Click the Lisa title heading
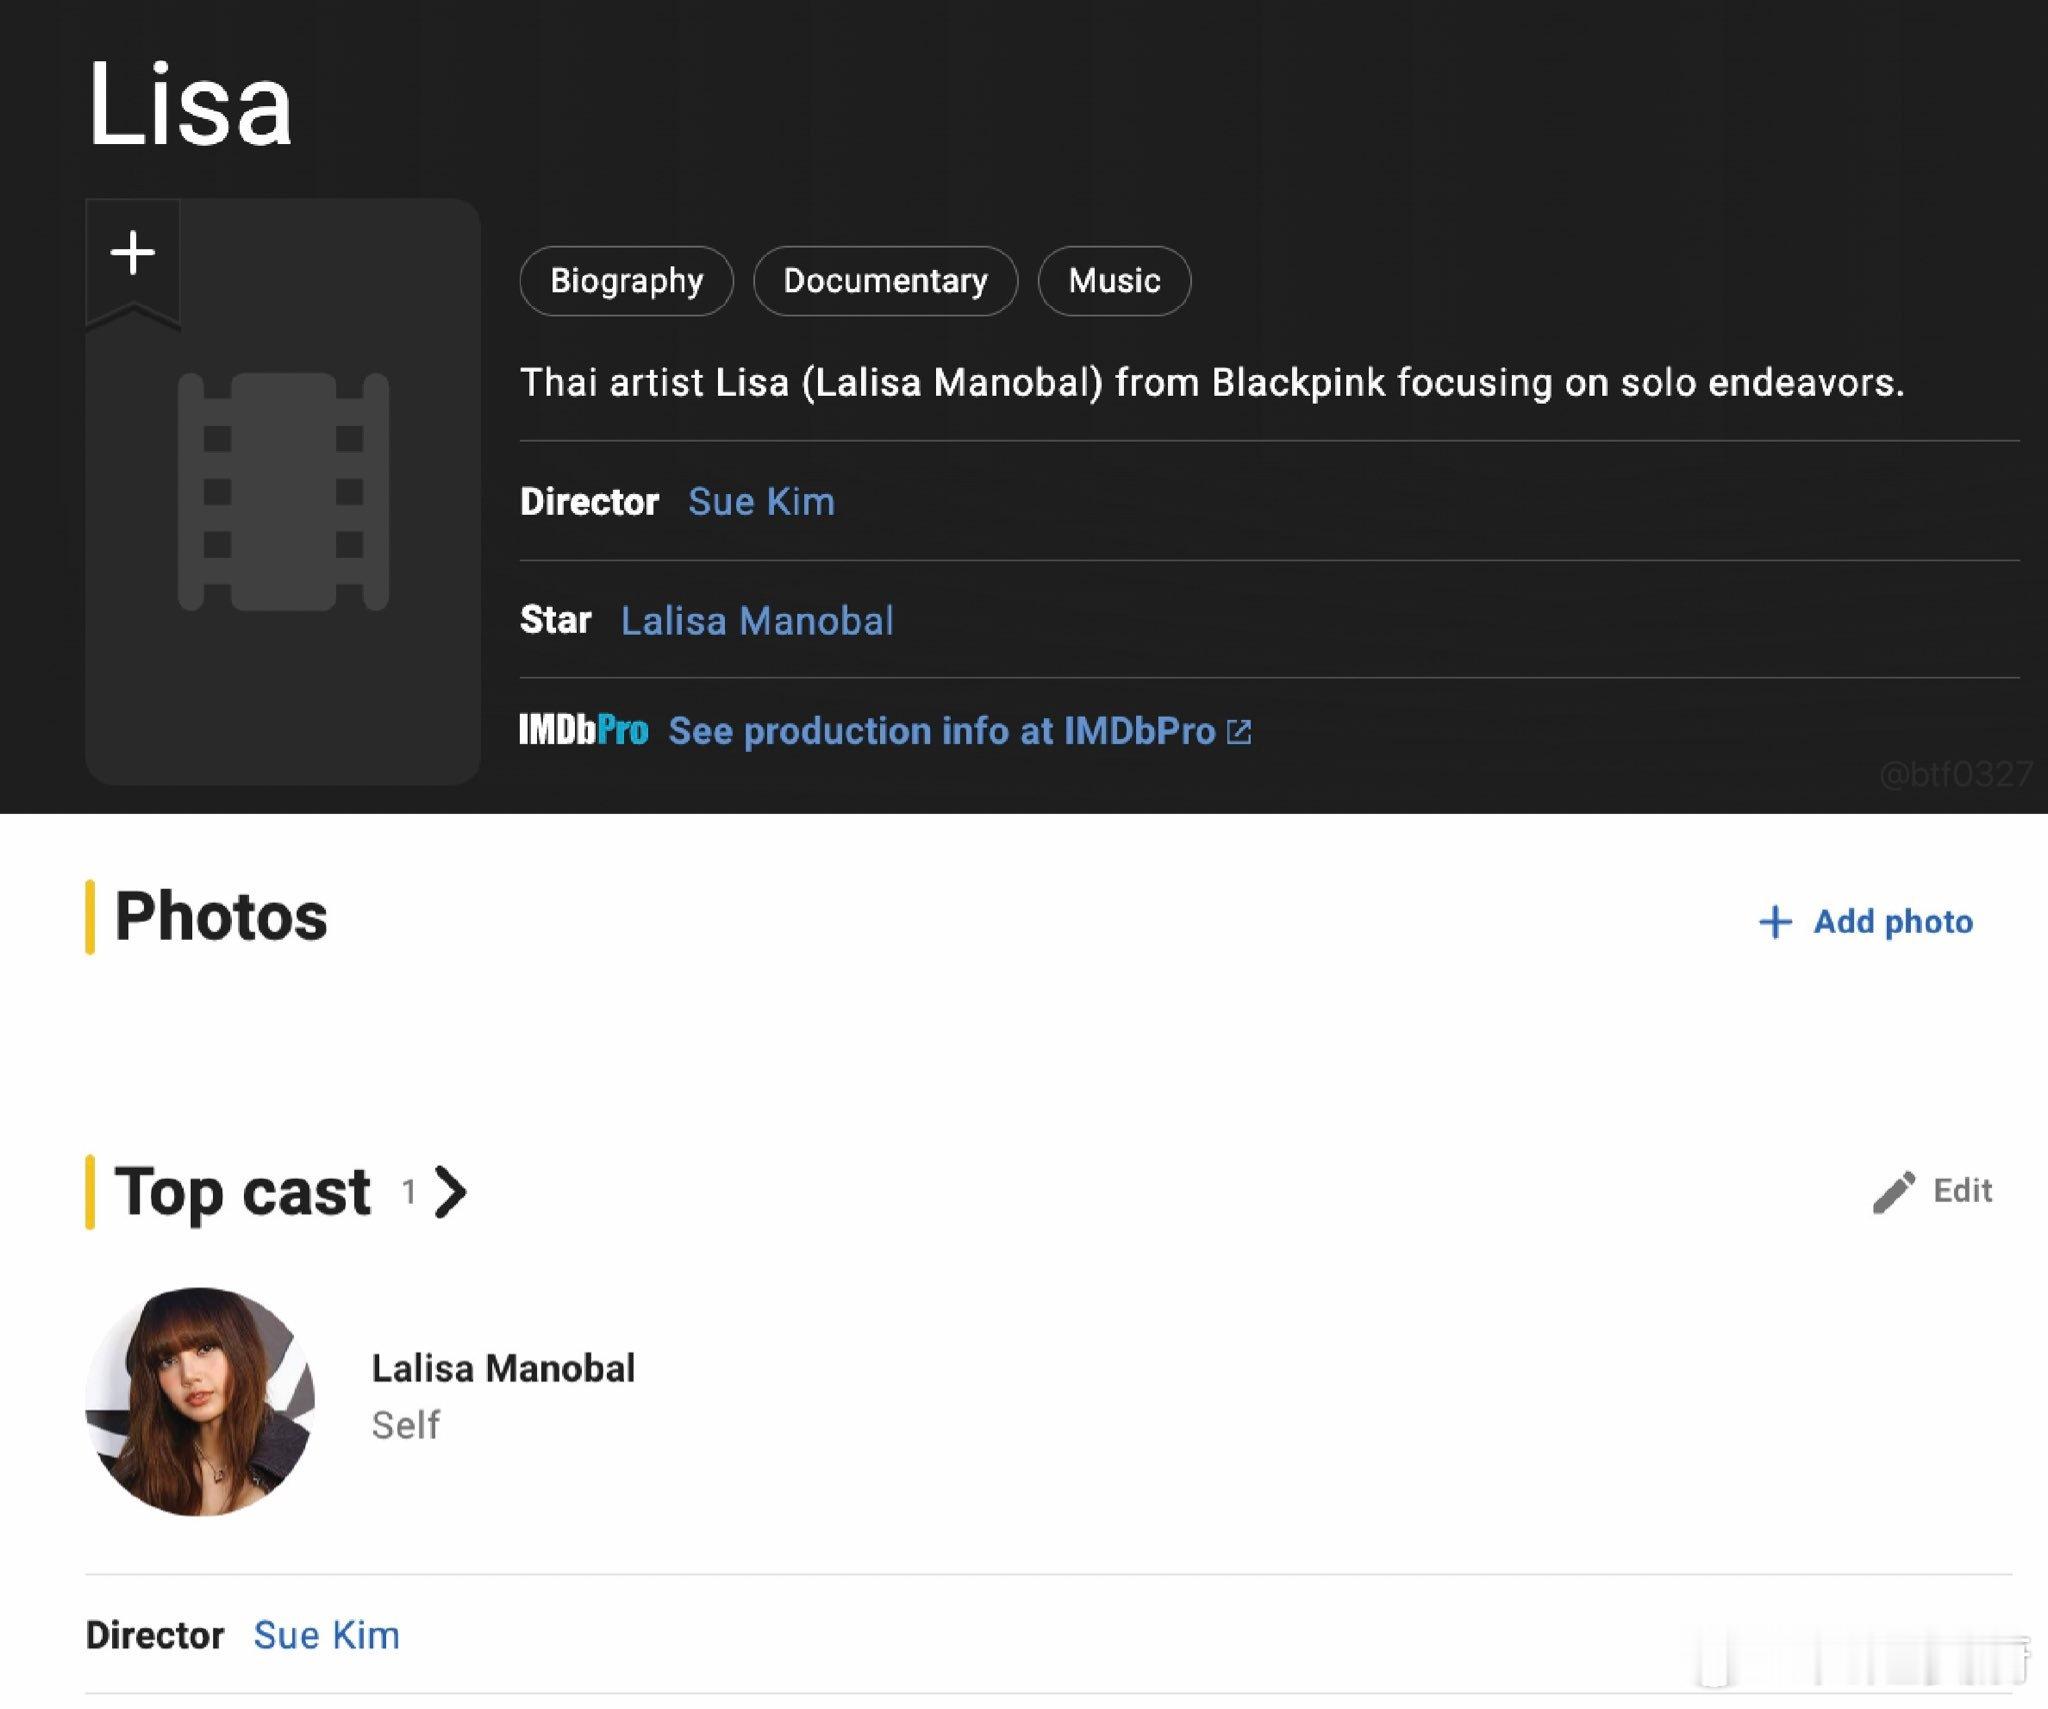This screenshot has width=2048, height=1709. (189, 104)
